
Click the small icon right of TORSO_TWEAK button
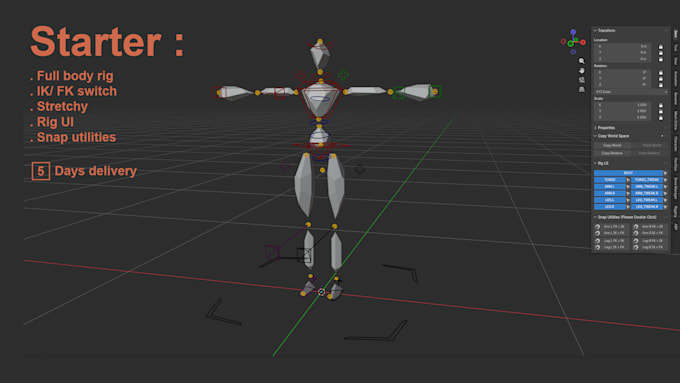(665, 180)
